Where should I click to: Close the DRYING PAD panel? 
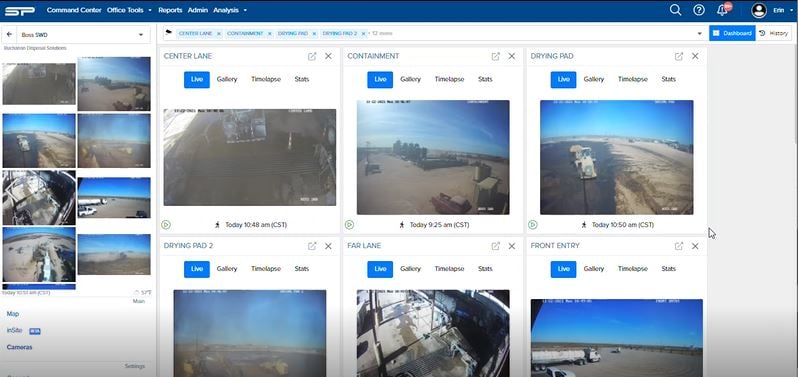point(695,56)
